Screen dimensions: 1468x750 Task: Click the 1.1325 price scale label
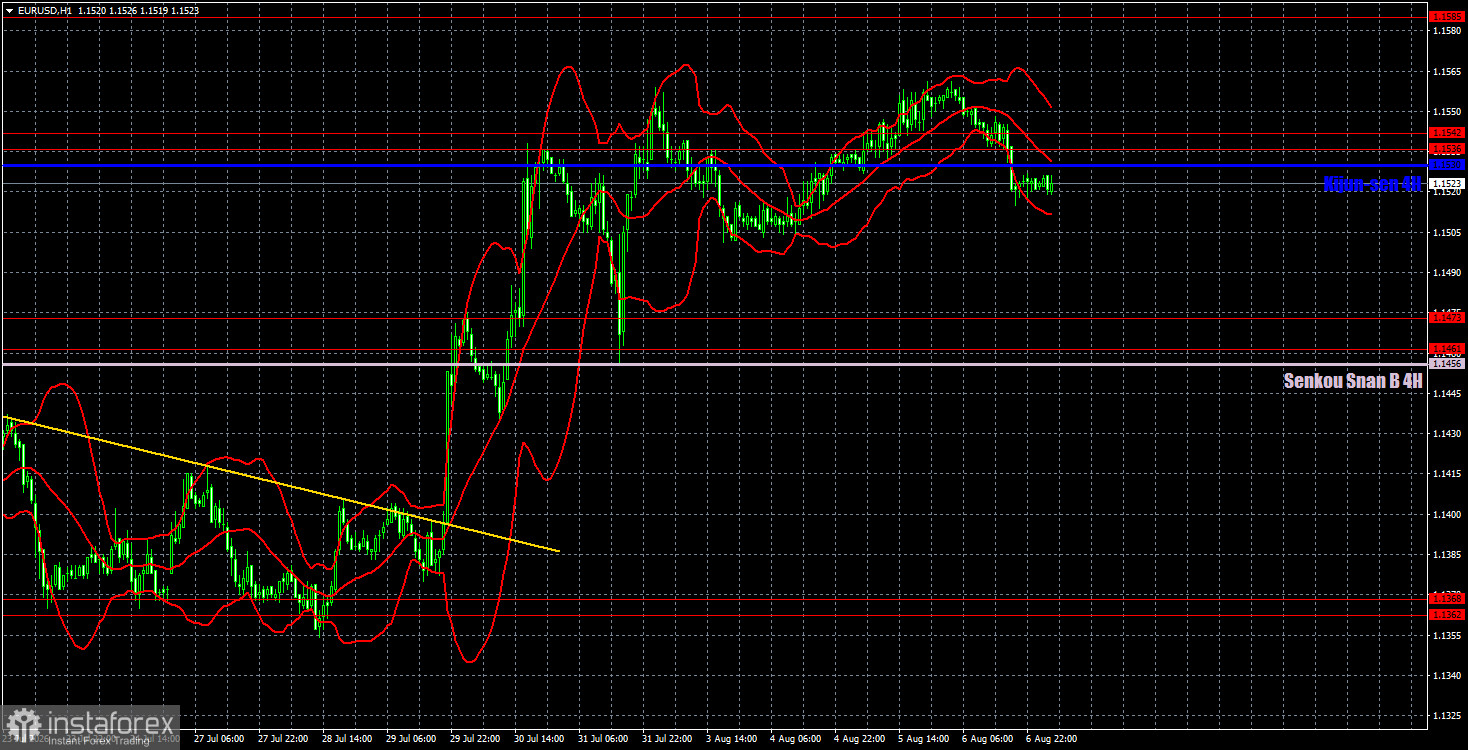coord(1447,715)
